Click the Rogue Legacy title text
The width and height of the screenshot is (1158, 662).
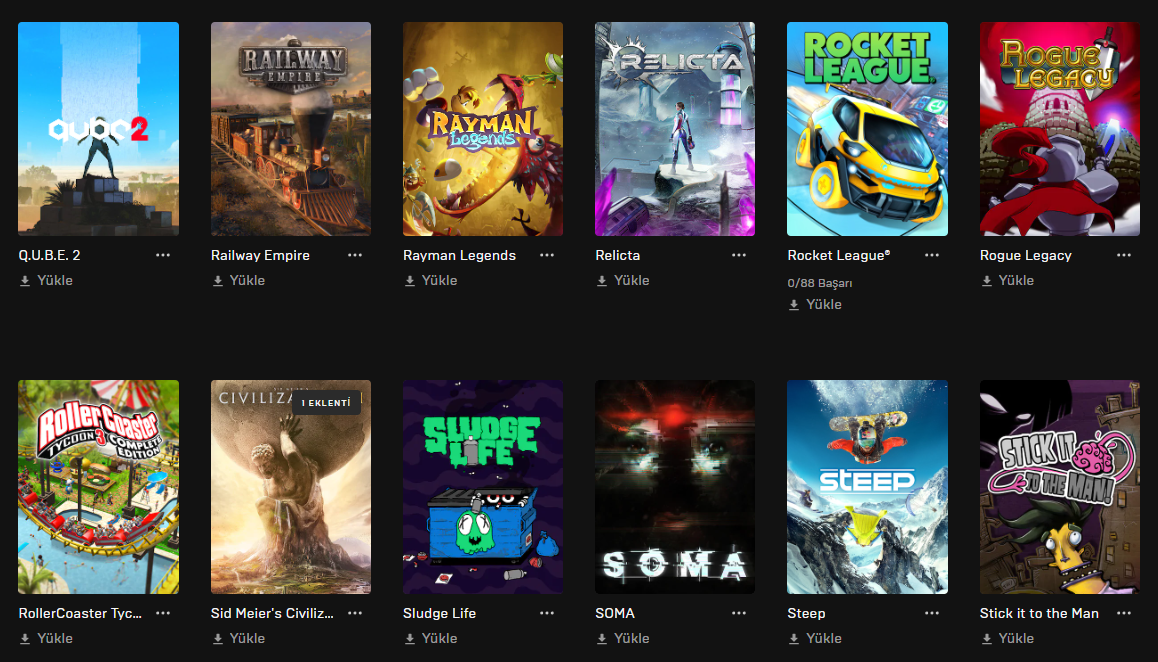pyautogui.click(x=1026, y=255)
